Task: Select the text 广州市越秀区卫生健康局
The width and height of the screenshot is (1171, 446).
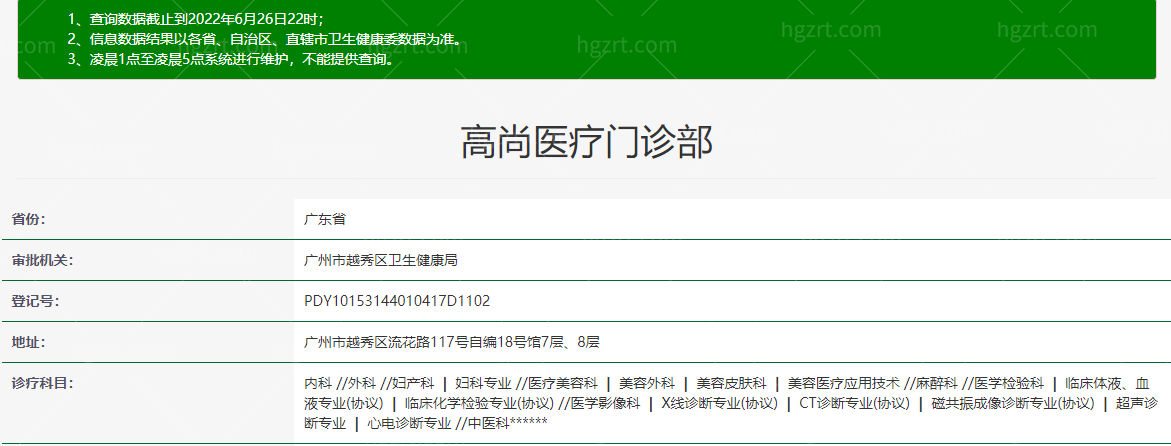Action: (x=381, y=260)
